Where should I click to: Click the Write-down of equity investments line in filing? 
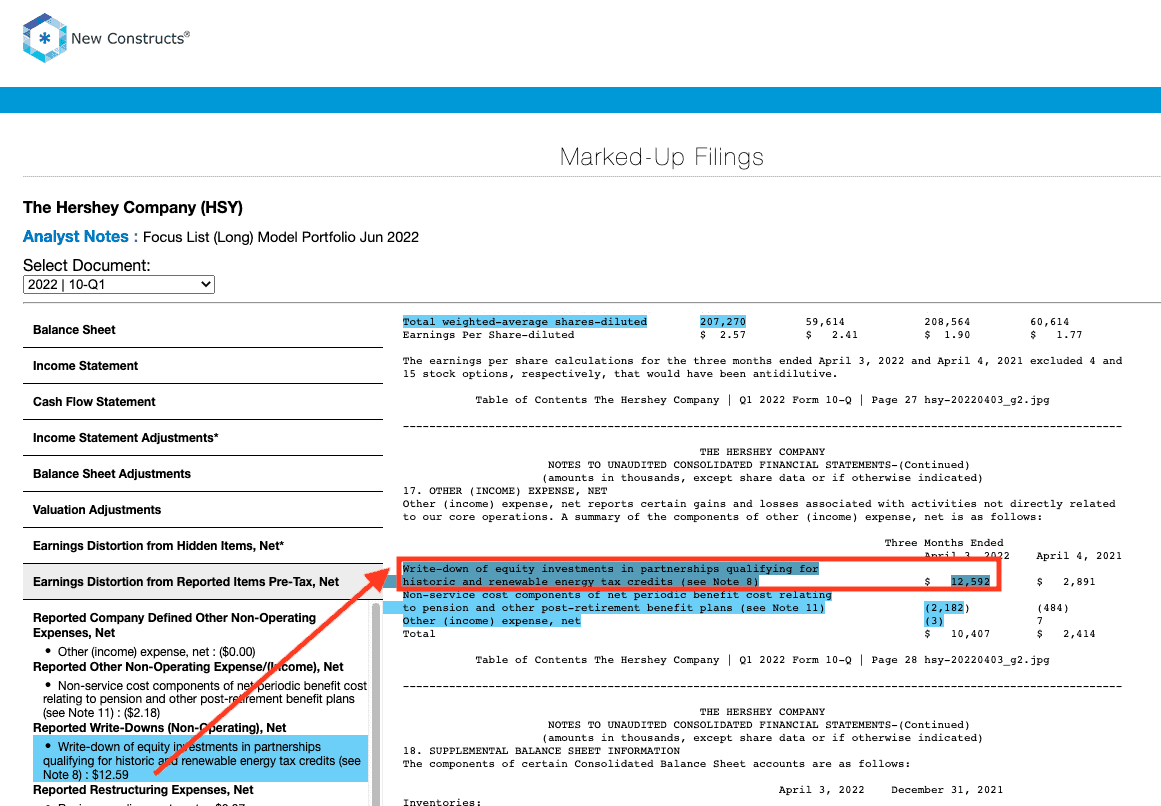pos(610,575)
